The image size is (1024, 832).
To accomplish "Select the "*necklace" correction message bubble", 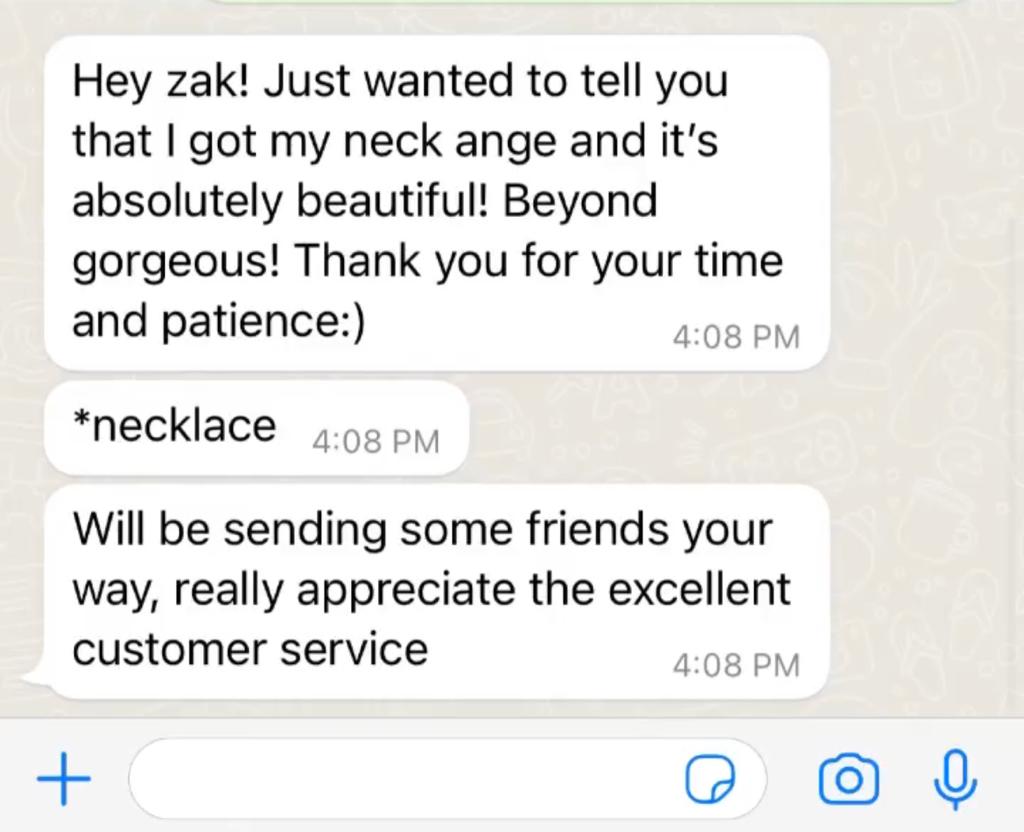I will pos(256,428).
